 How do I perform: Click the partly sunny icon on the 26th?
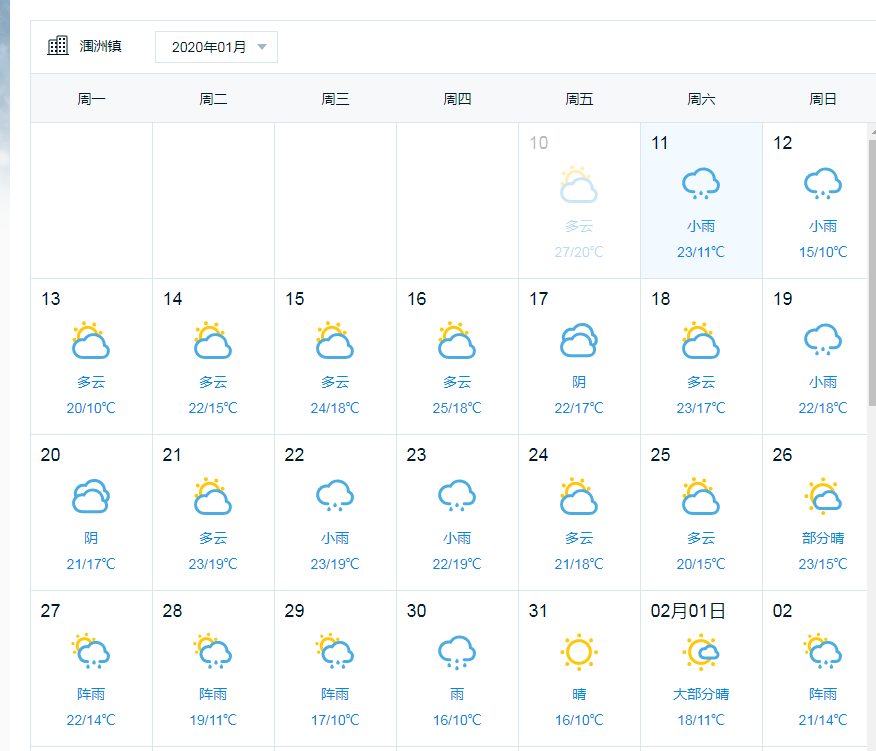823,496
